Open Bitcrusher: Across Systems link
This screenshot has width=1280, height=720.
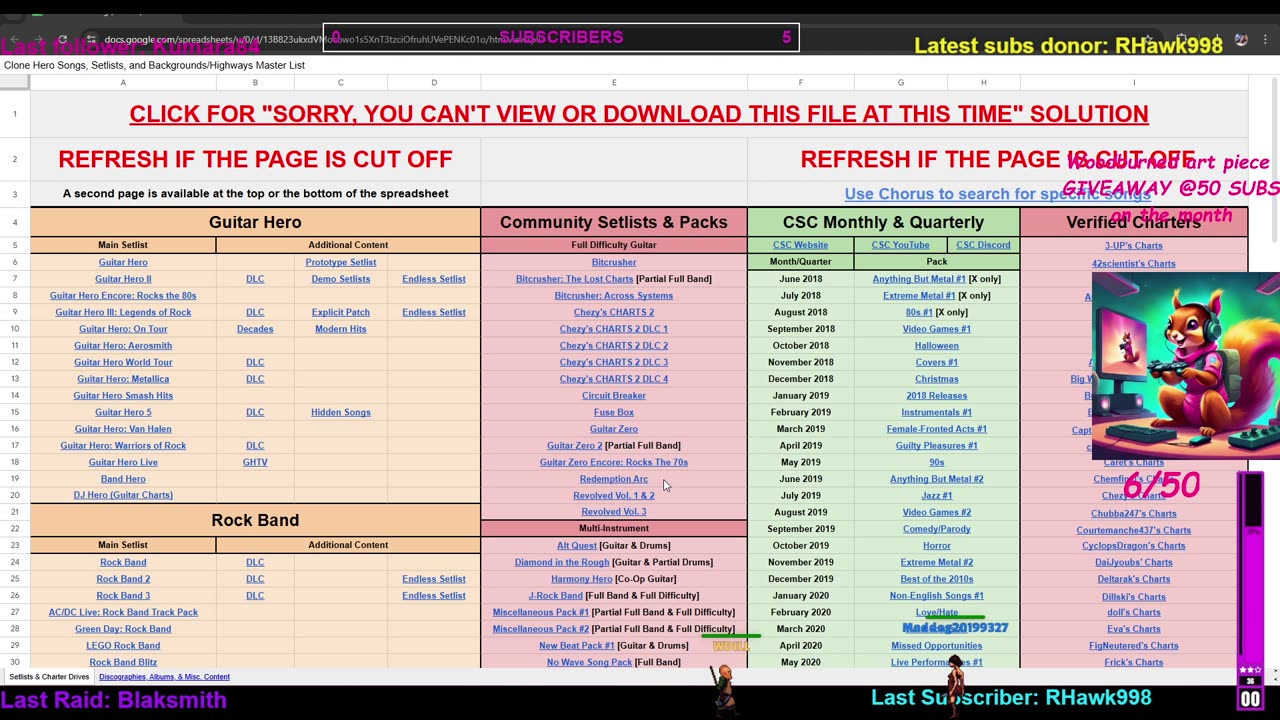pos(614,296)
